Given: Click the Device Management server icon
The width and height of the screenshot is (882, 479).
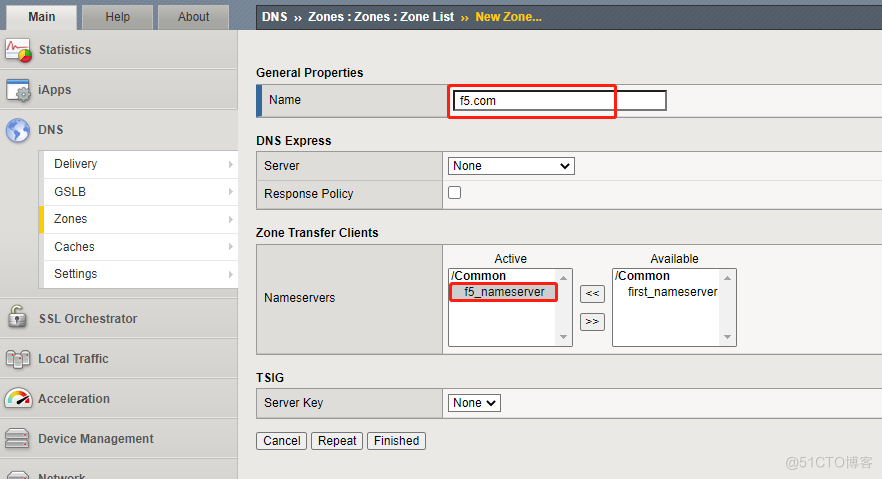Looking at the screenshot, I should point(18,438).
